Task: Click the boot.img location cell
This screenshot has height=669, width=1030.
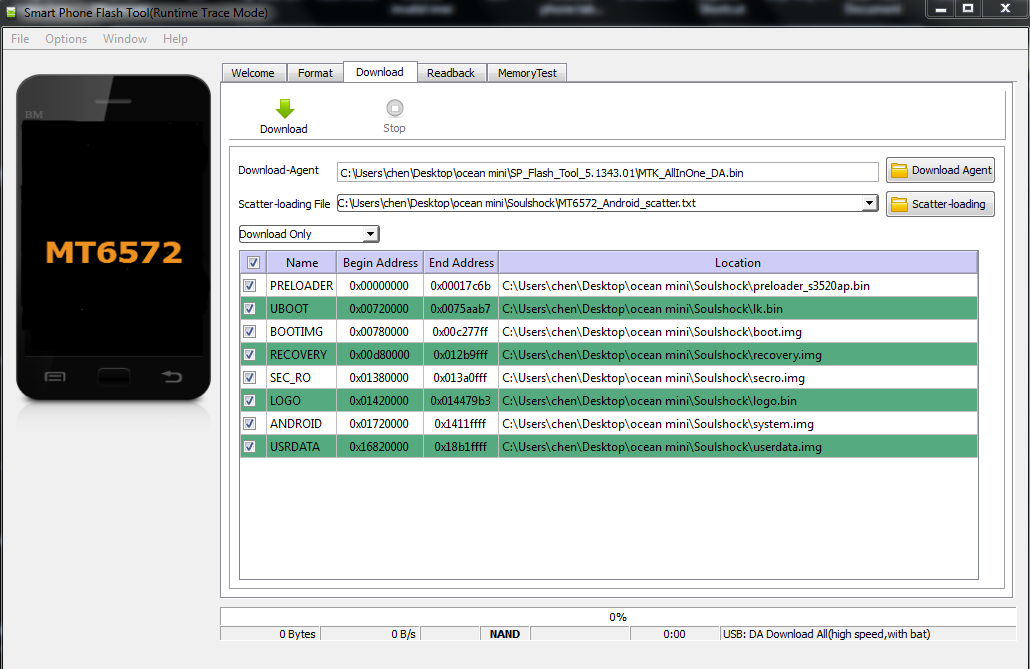Action: [738, 332]
